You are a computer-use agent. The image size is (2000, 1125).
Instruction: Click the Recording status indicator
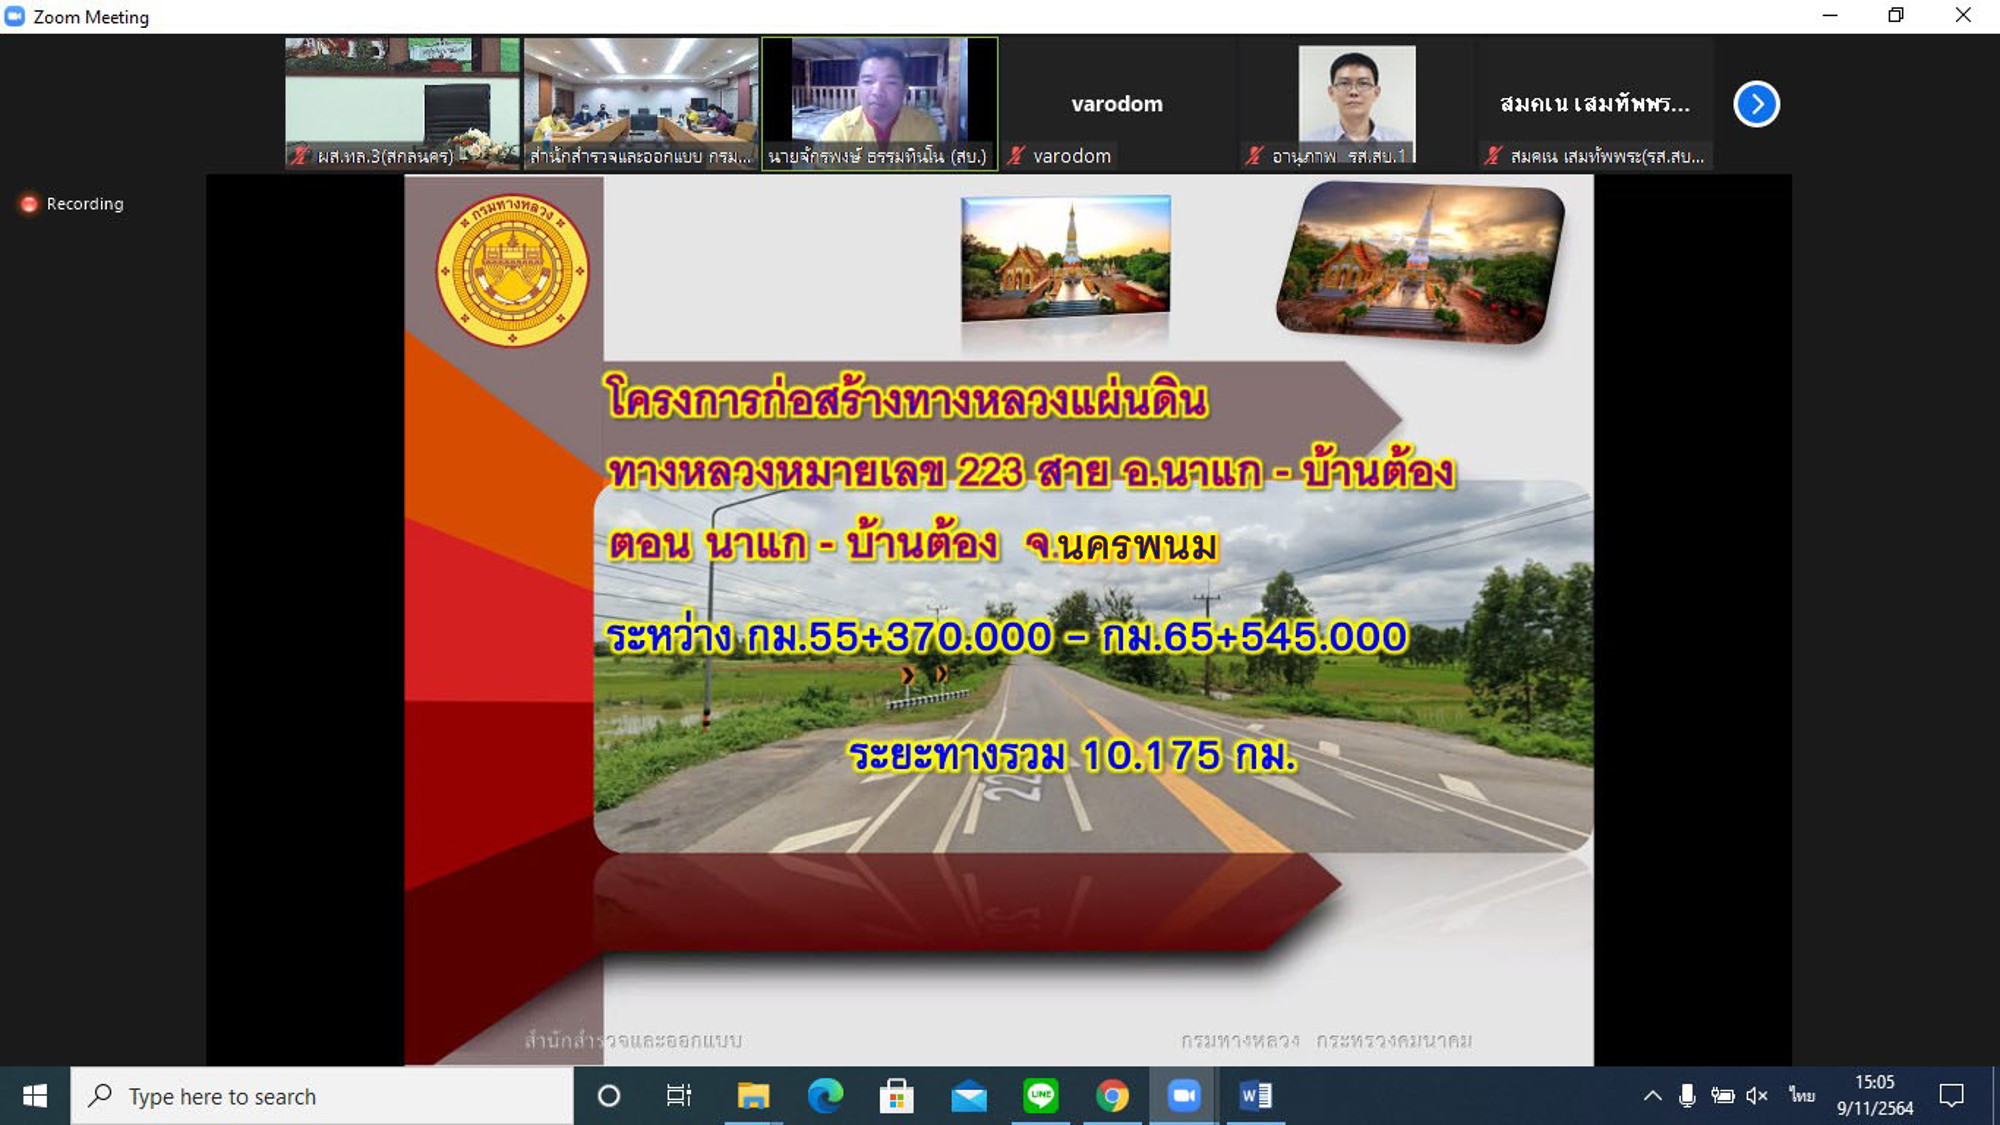(72, 204)
